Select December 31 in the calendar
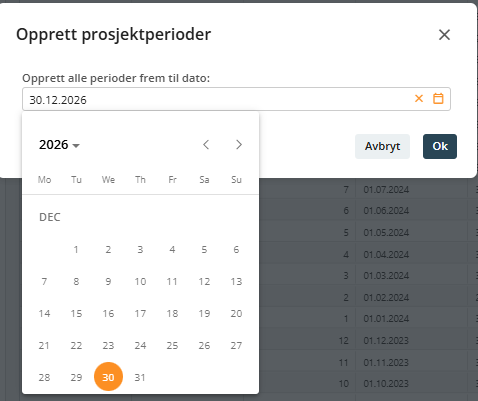The height and width of the screenshot is (401, 478). pos(140,377)
